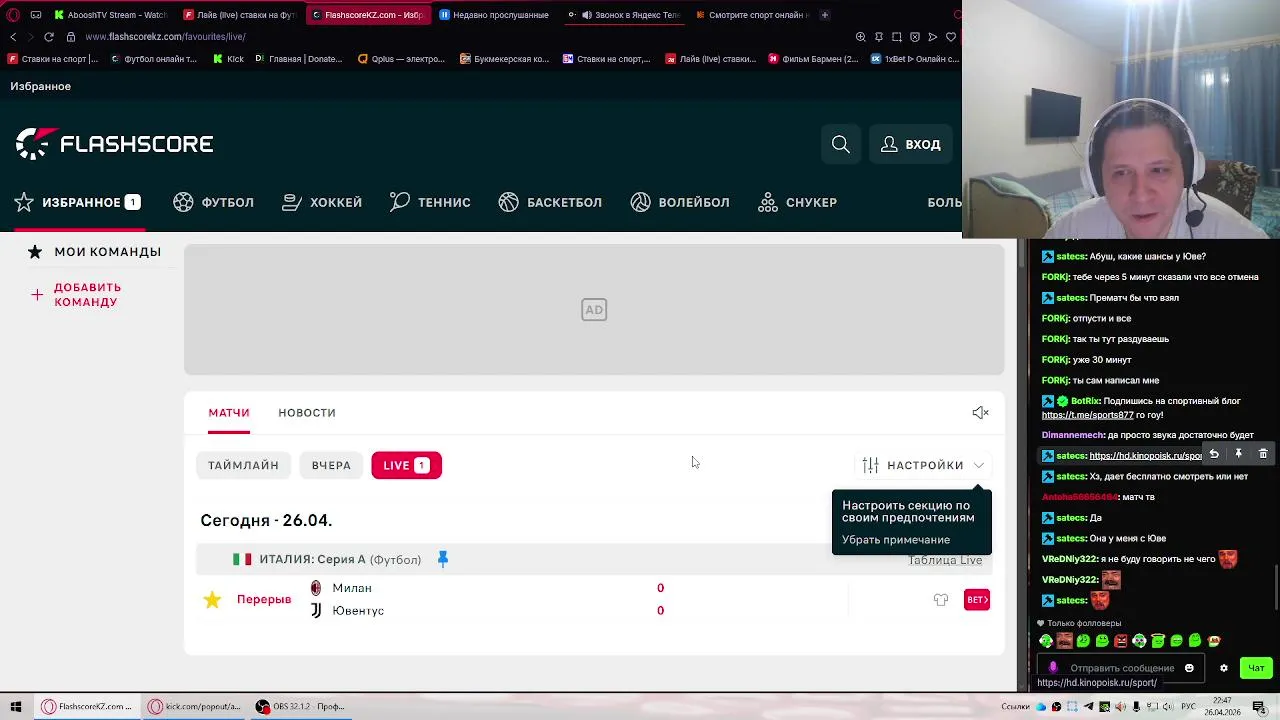Image resolution: width=1280 pixels, height=720 pixels.
Task: Open the Flashscore search magnifier
Action: [841, 145]
